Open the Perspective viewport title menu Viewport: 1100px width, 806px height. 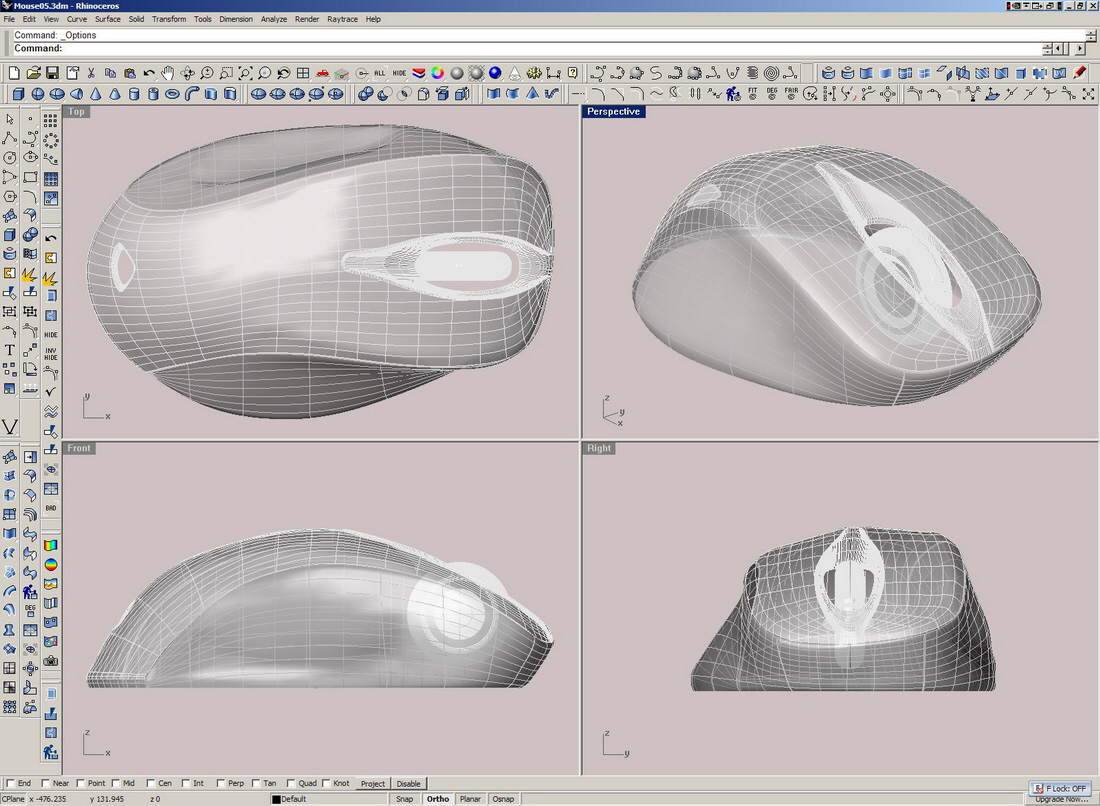tap(613, 112)
